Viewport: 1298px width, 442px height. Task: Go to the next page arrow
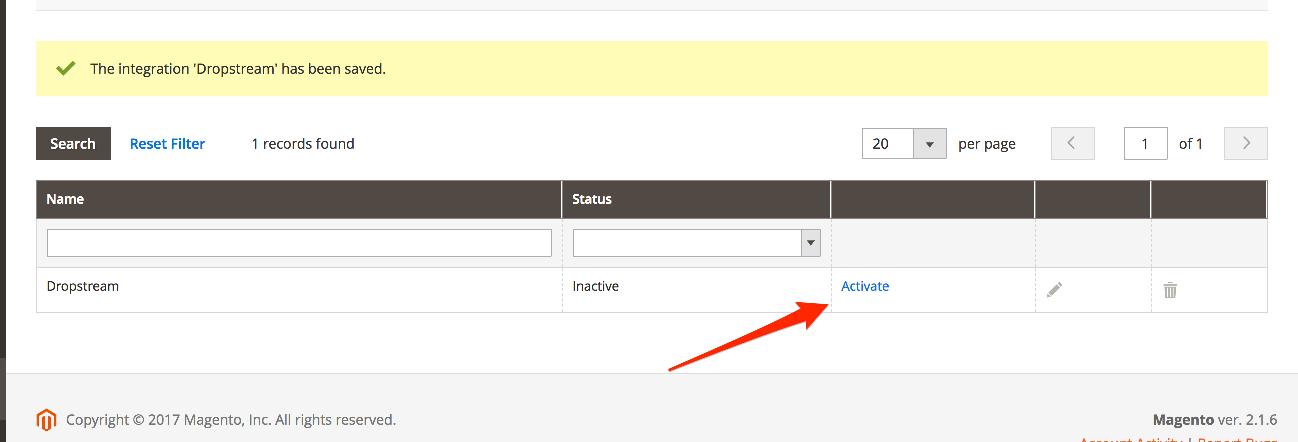1246,144
